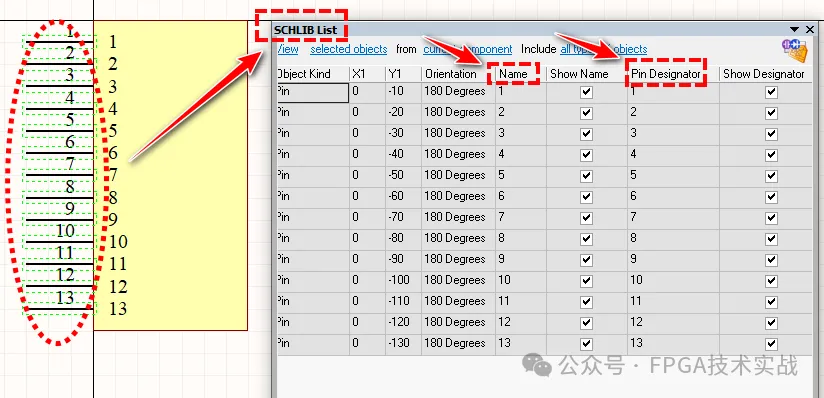This screenshot has height=398, width=824.
Task: Toggle Show Name in the pin 4 row
Action: click(x=586, y=156)
